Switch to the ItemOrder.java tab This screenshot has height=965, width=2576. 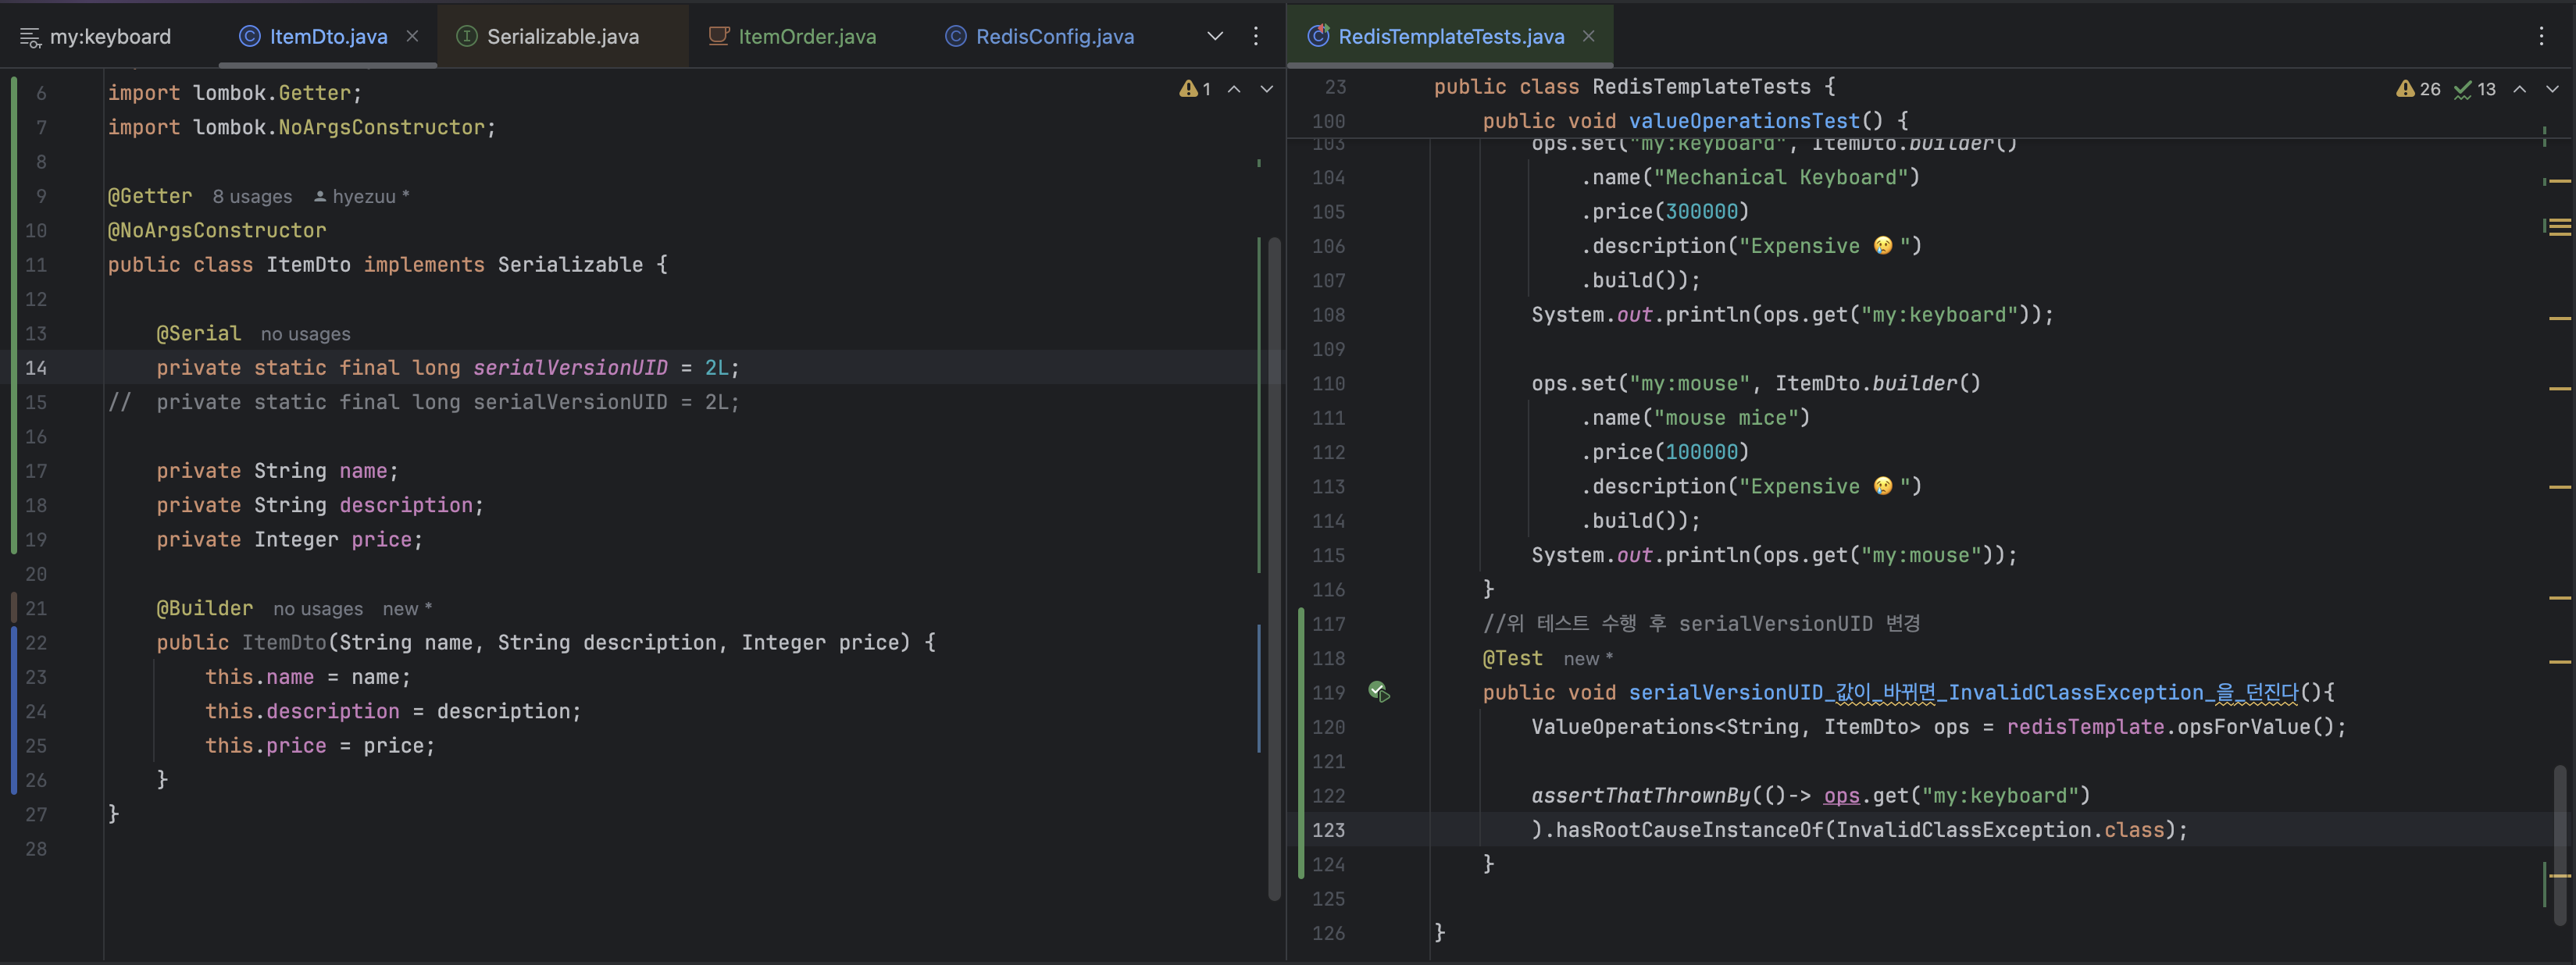click(x=806, y=37)
